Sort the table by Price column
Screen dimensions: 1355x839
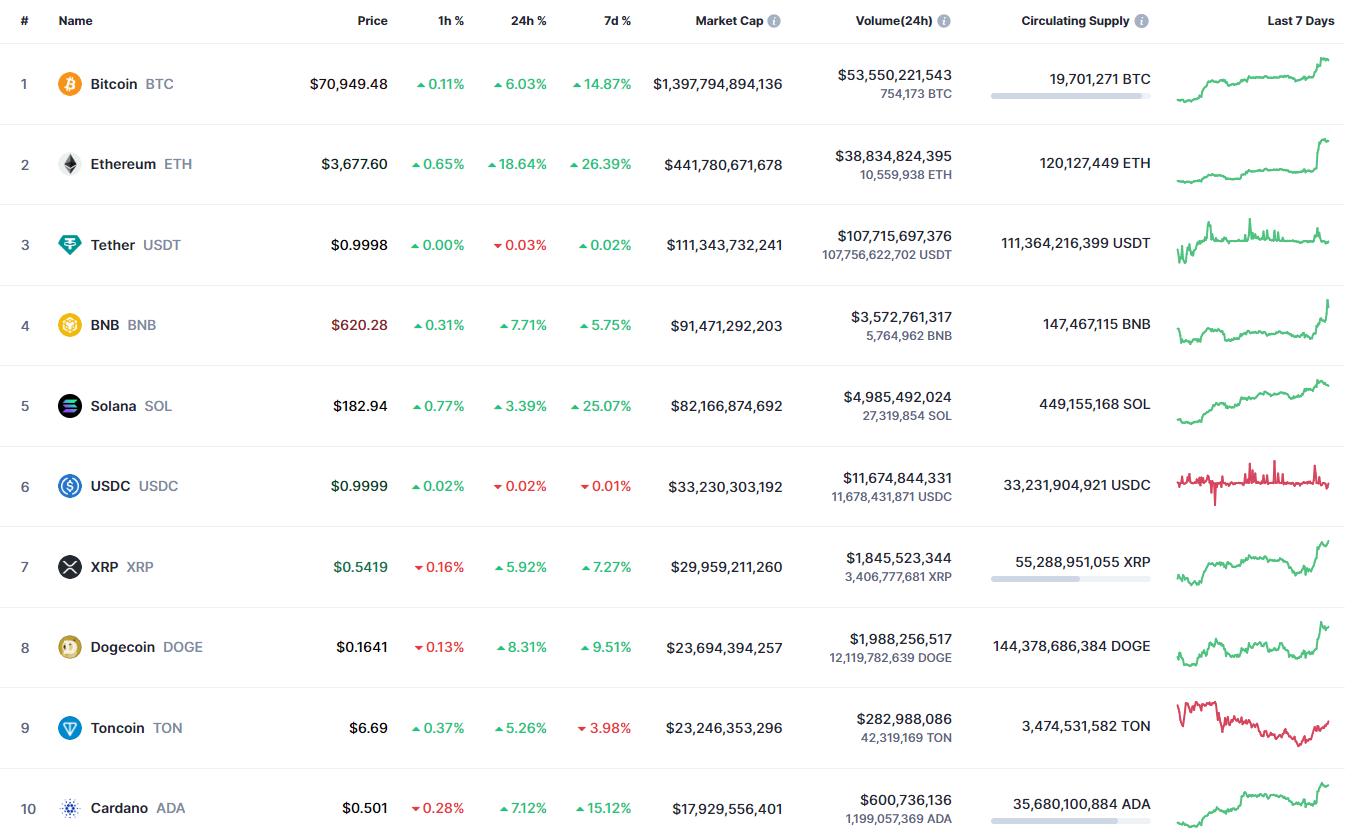[x=372, y=21]
